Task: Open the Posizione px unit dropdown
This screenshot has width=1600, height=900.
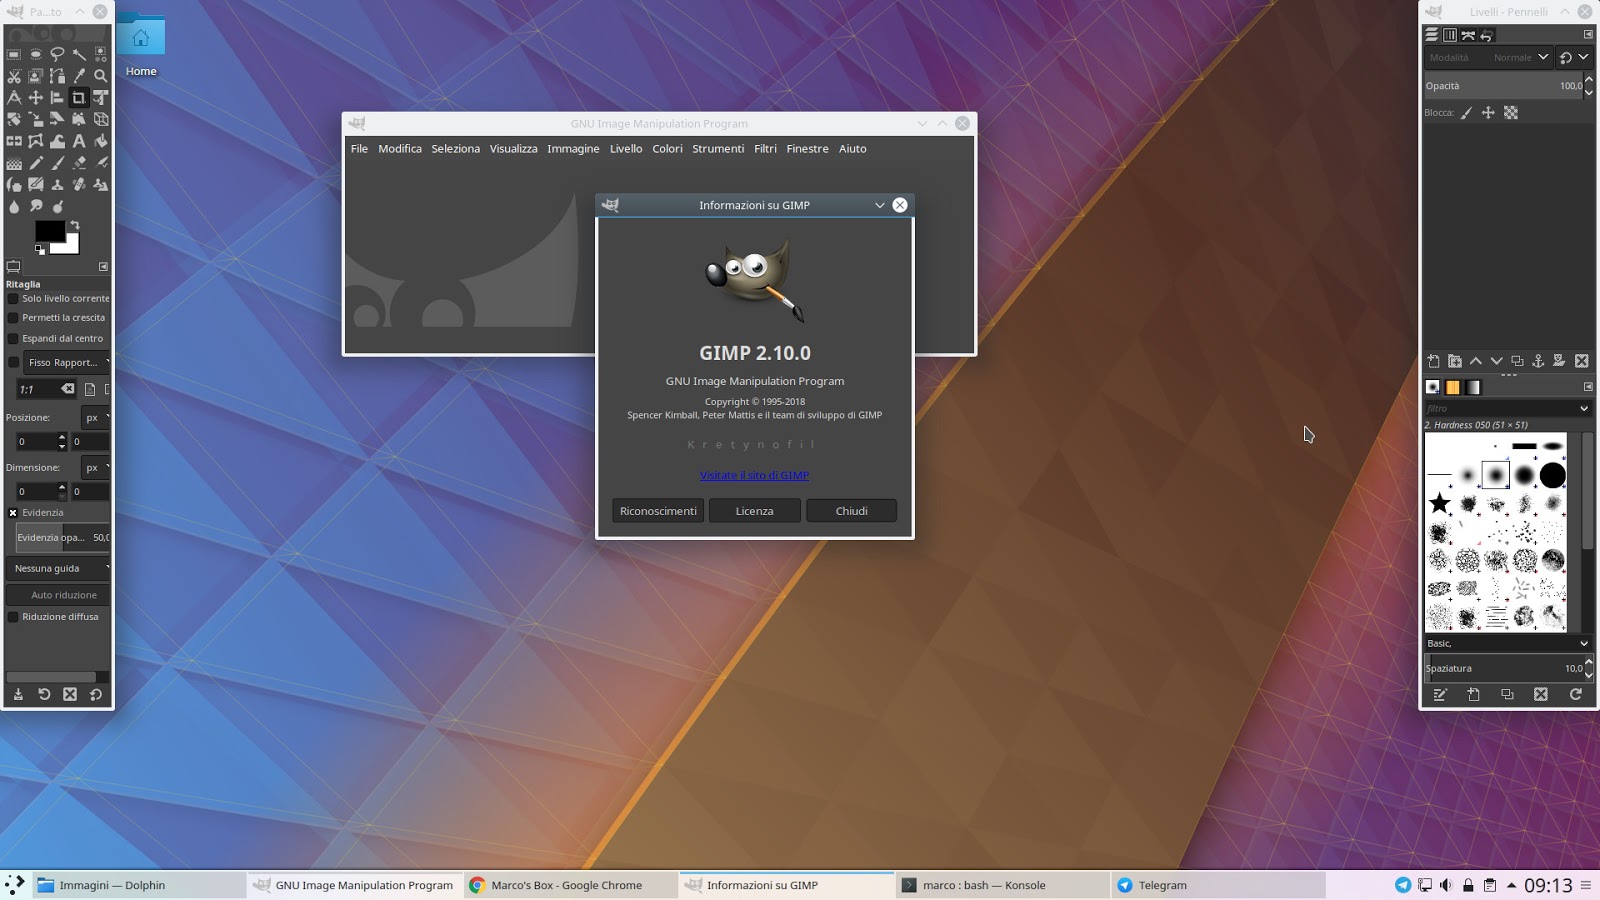Action: [x=96, y=417]
